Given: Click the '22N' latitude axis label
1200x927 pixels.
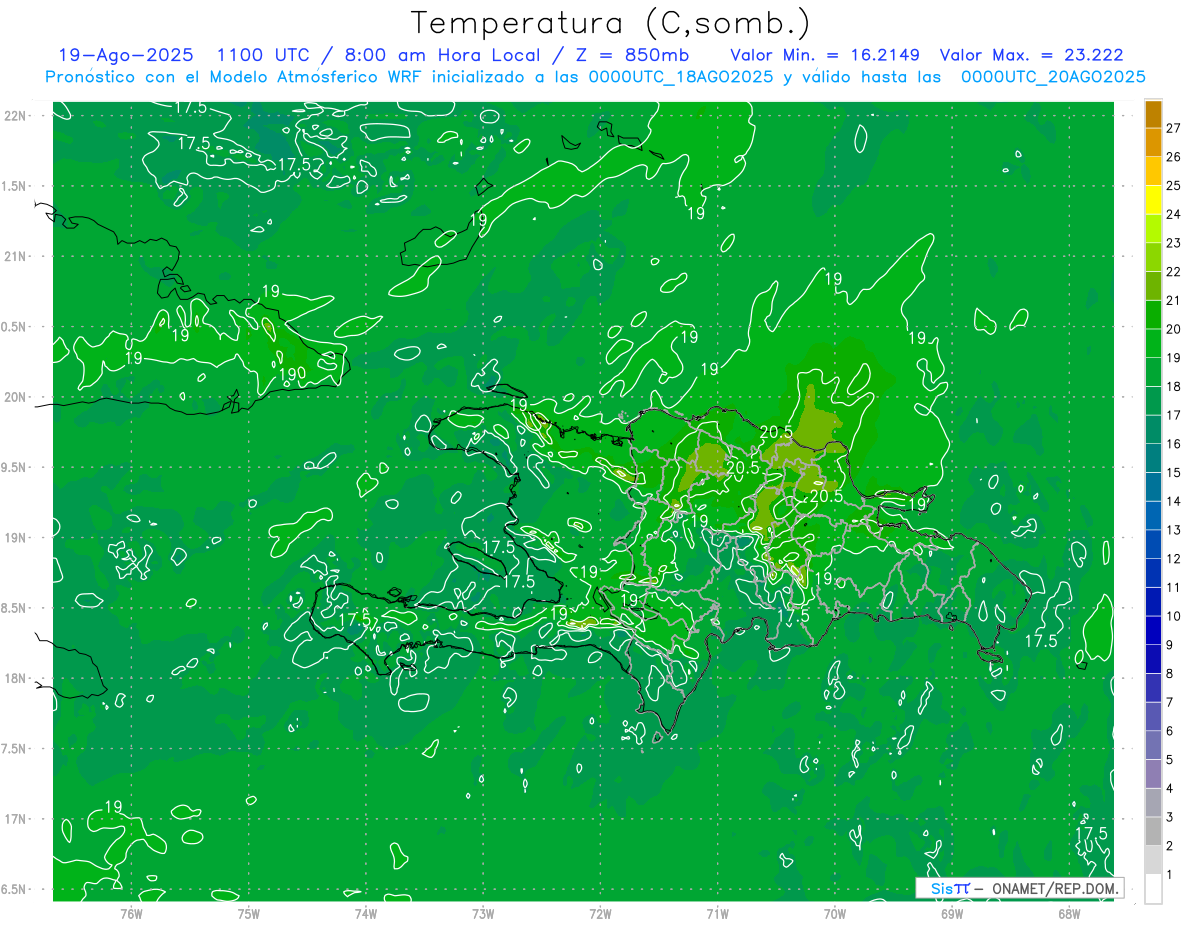Looking at the screenshot, I should pyautogui.click(x=16, y=115).
